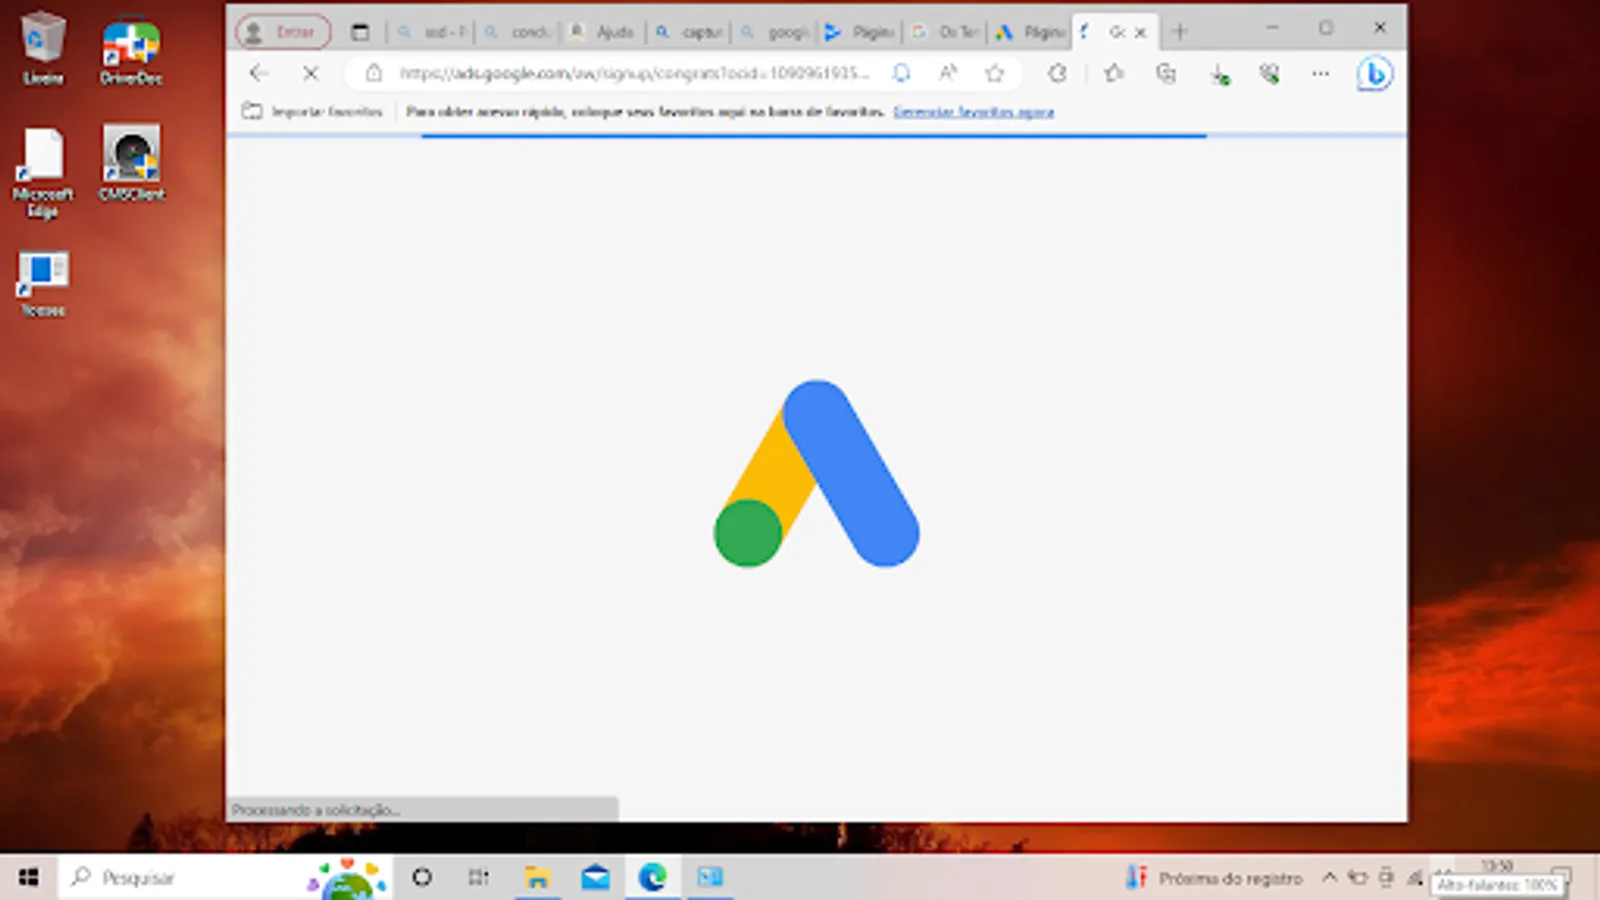This screenshot has height=900, width=1600.
Task: Open the blue window desktop shortcut
Action: (43, 284)
